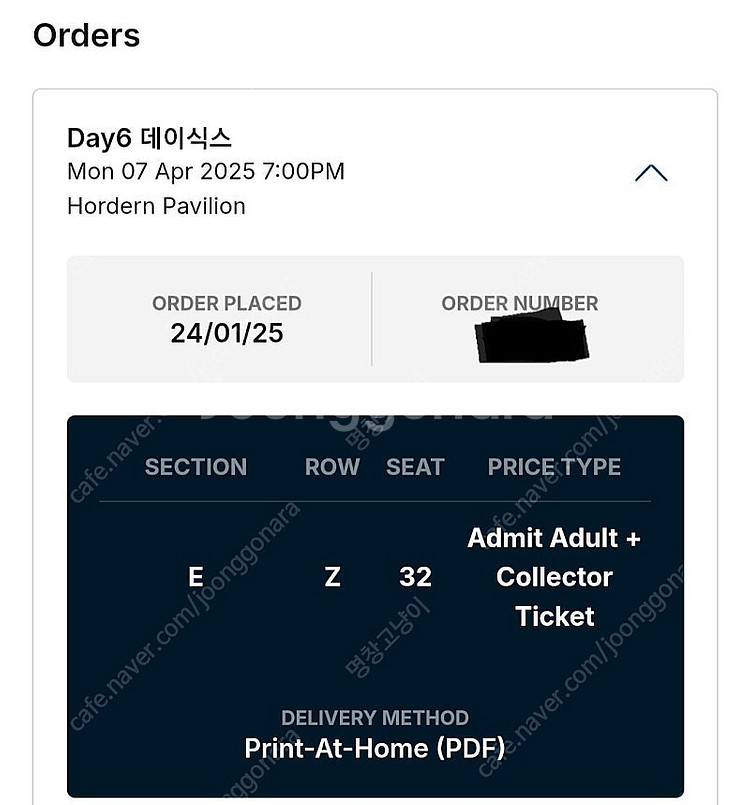750x805 pixels.
Task: Select seat number 32
Action: [x=415, y=577]
